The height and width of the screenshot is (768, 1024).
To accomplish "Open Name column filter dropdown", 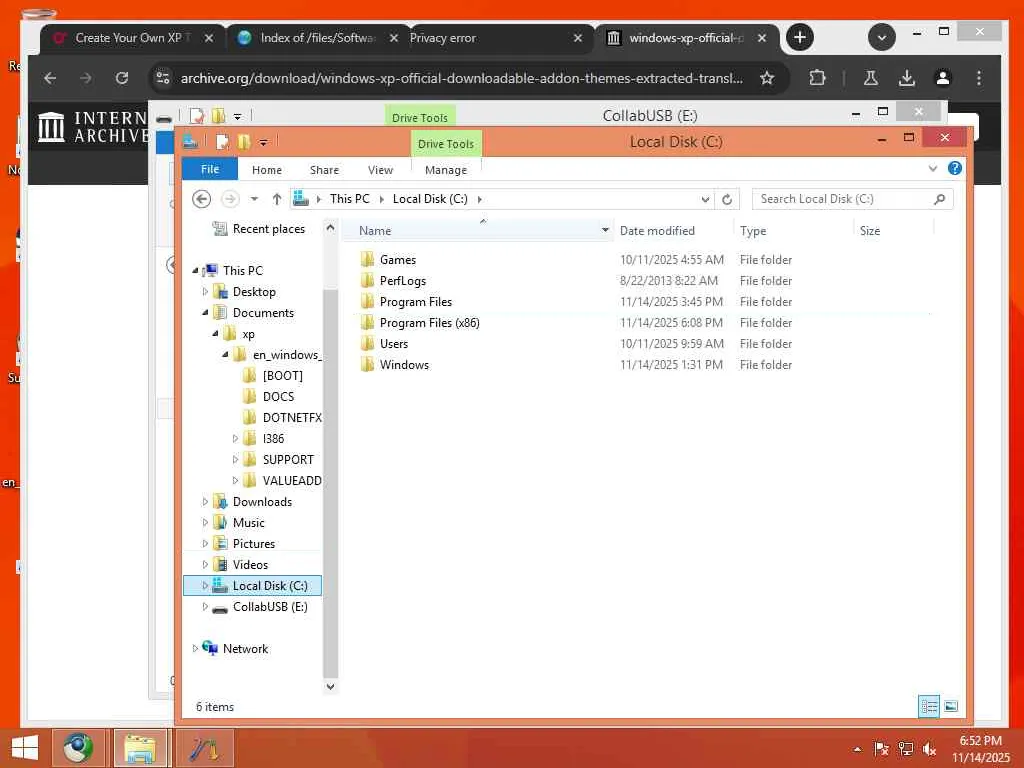I will point(605,230).
